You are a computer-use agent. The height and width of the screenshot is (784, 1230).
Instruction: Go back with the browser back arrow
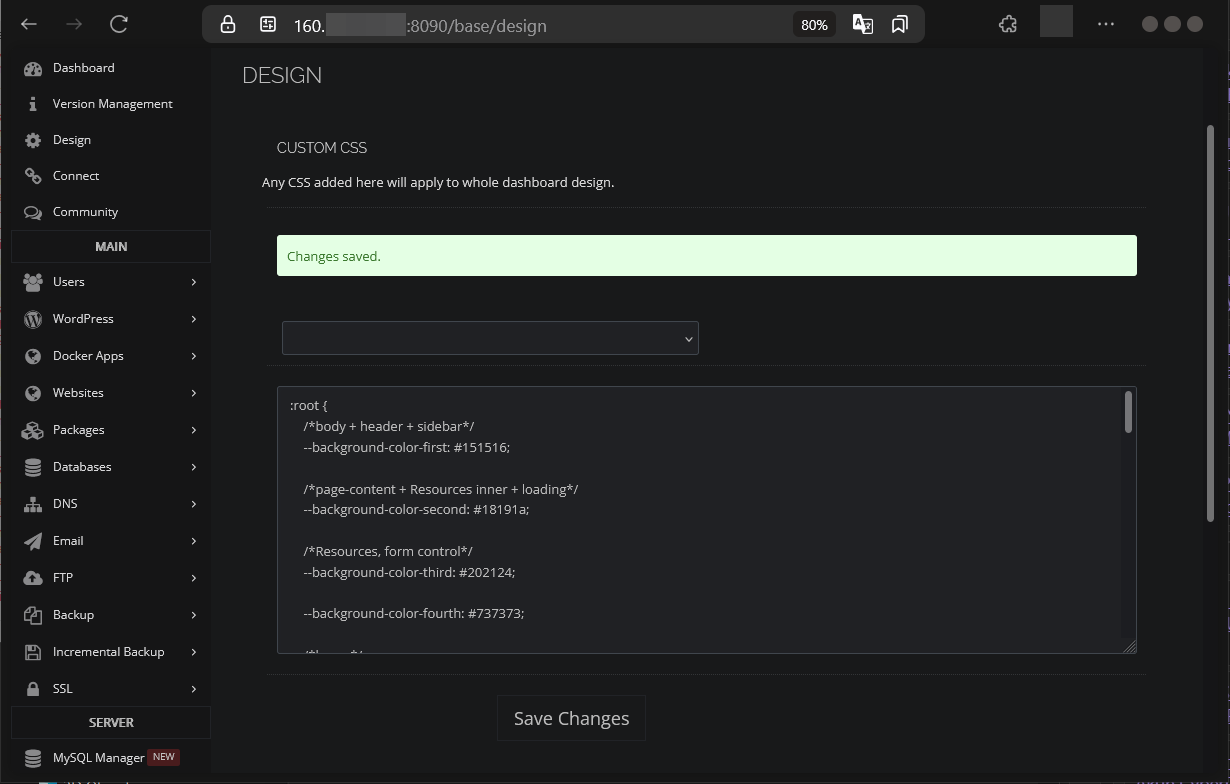click(x=29, y=24)
